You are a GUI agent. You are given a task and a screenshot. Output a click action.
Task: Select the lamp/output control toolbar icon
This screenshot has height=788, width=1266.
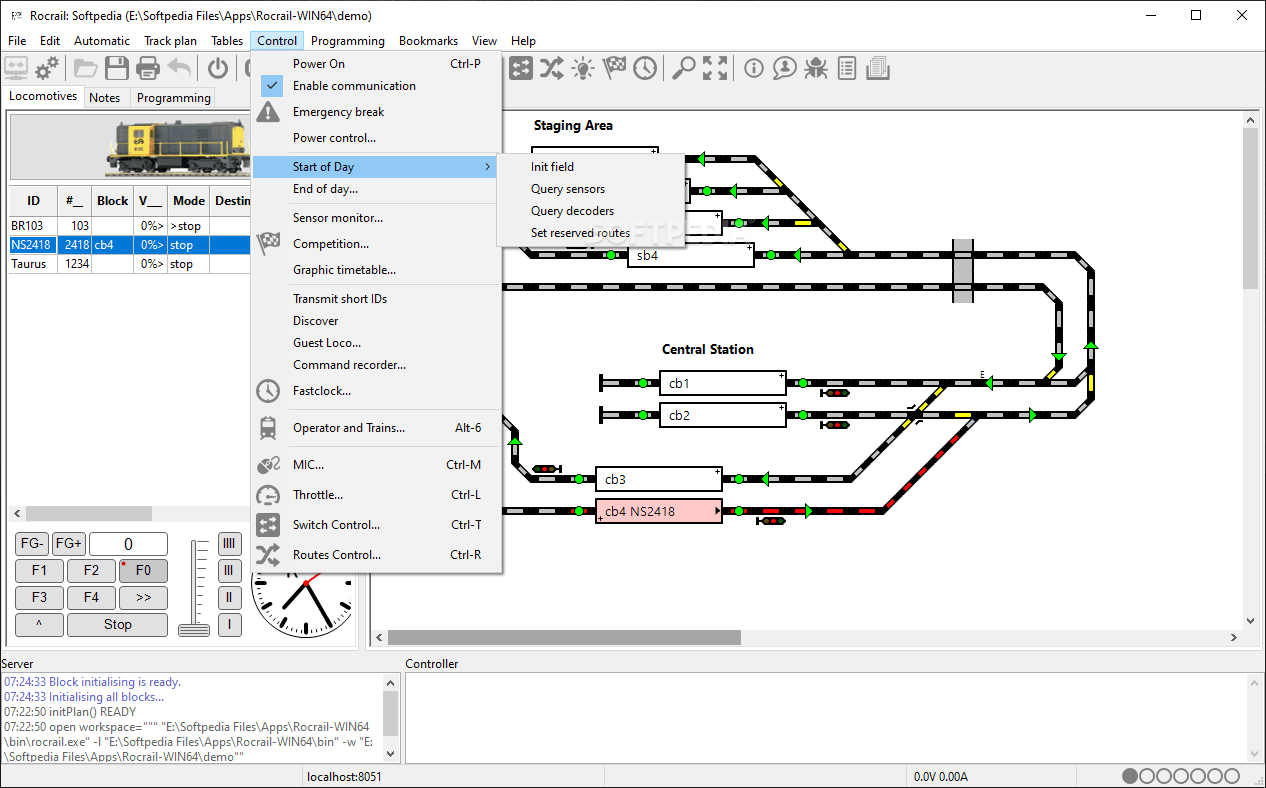pos(582,68)
